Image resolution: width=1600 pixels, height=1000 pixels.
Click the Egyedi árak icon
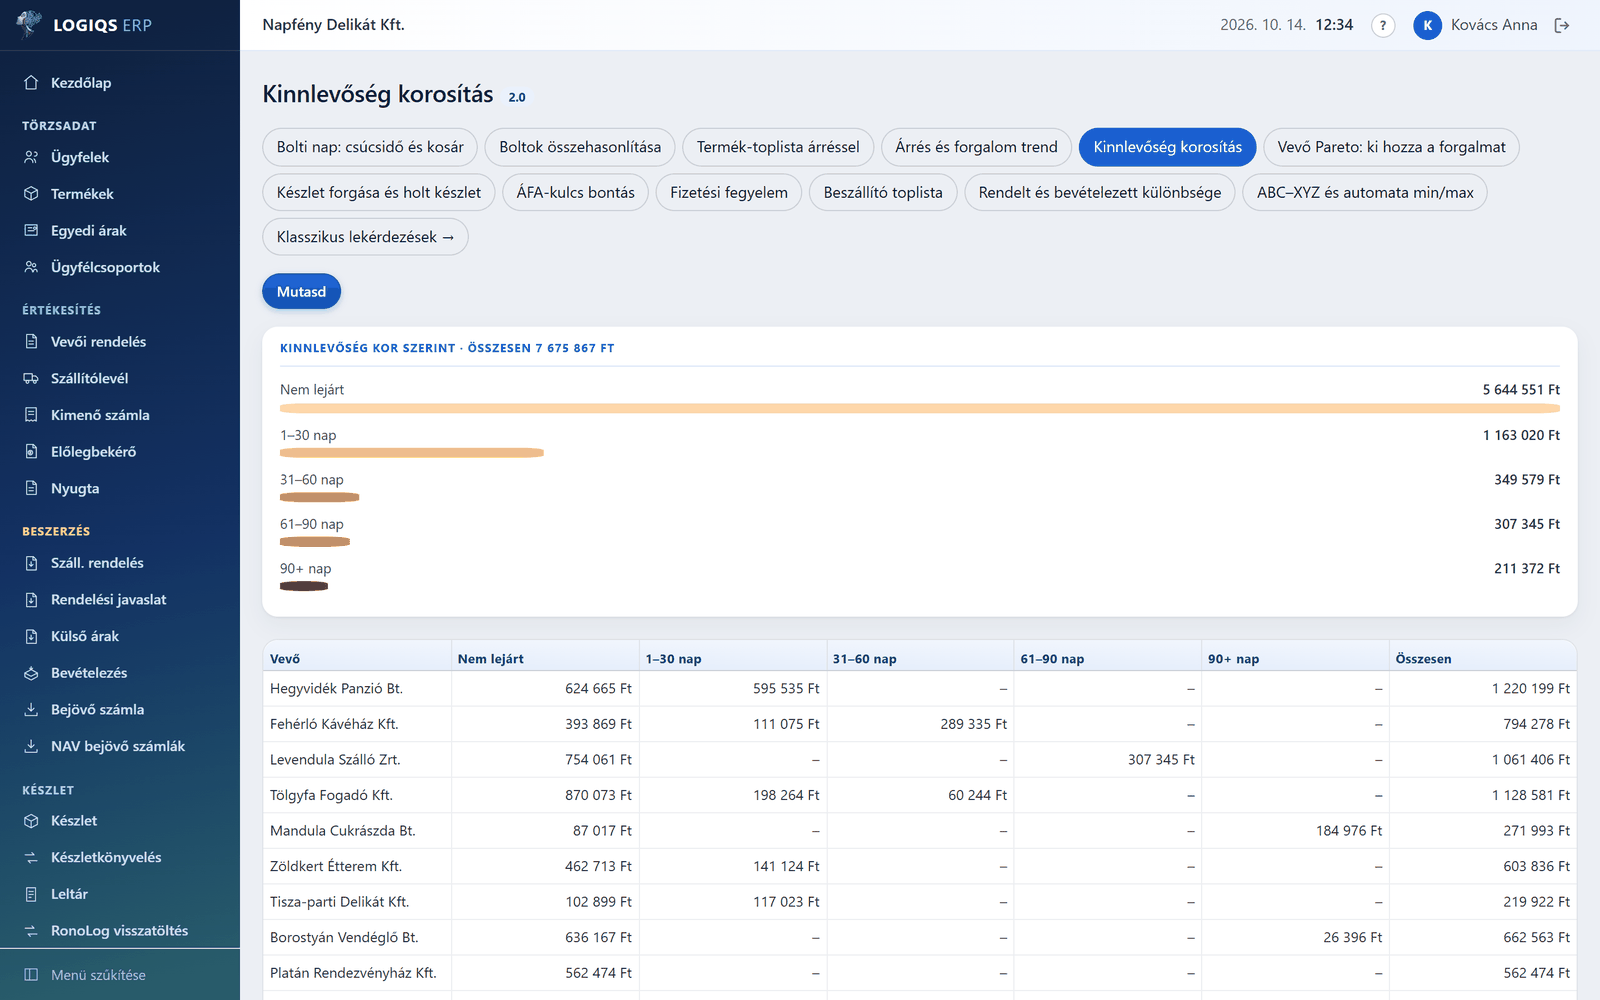click(31, 230)
